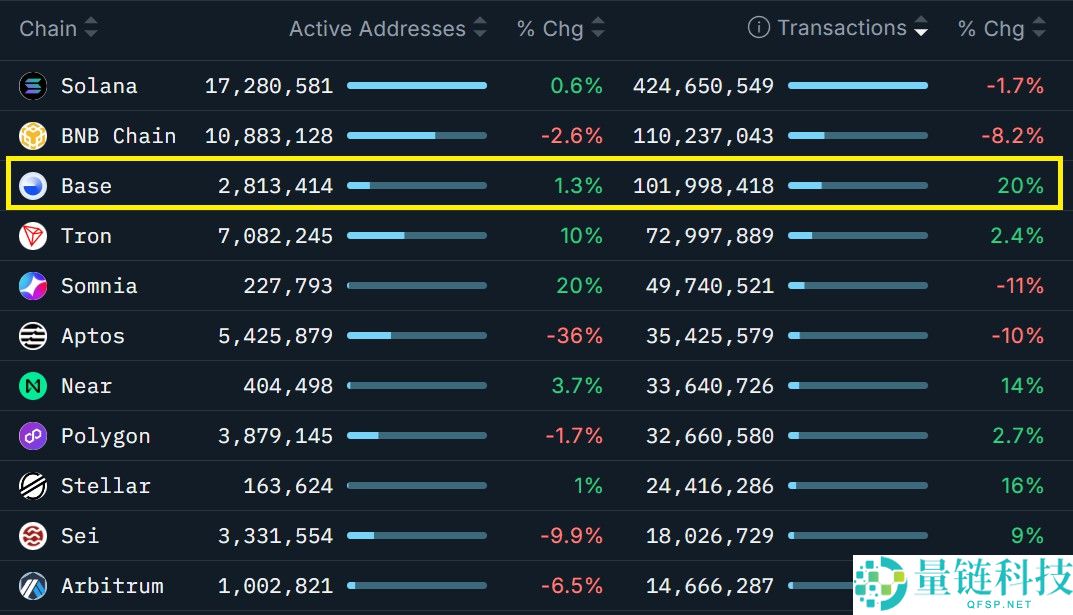Click the sort chevron beside Active Addresses
1073x615 pixels.
pos(480,28)
